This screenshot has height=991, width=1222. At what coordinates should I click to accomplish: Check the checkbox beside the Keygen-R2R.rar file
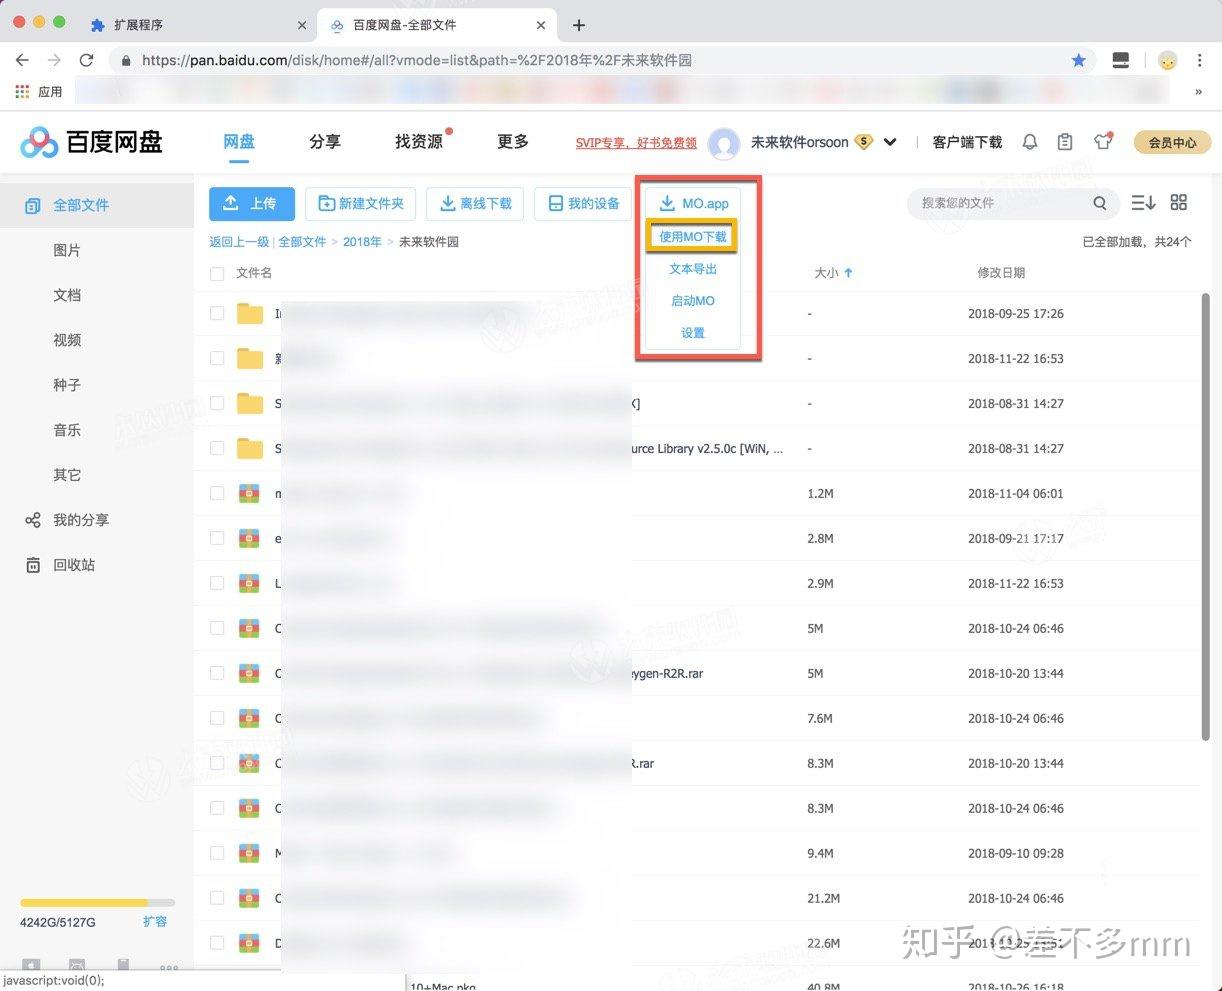[x=217, y=673]
